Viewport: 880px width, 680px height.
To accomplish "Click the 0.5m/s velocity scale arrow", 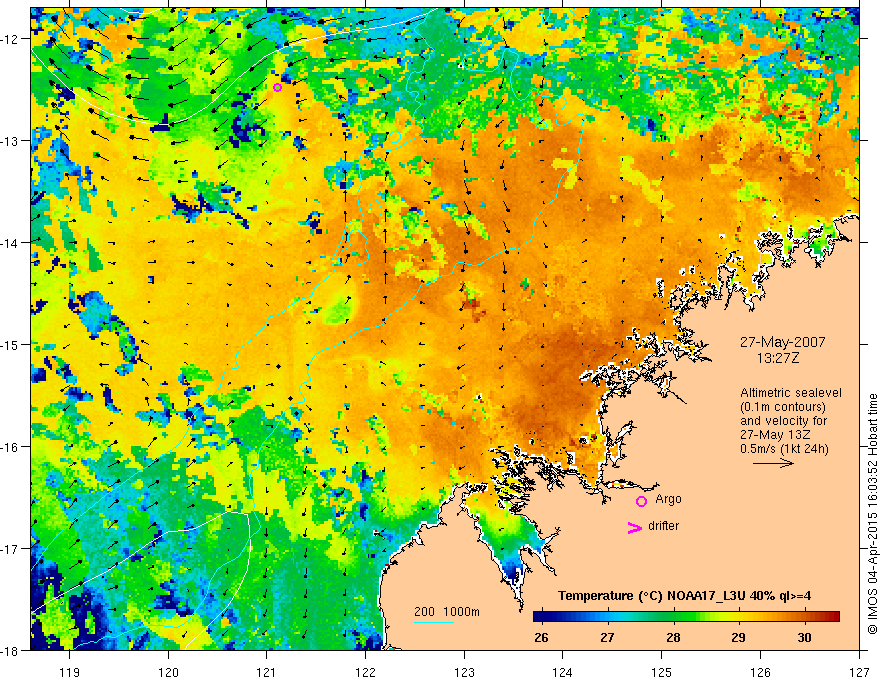I will coord(773,463).
